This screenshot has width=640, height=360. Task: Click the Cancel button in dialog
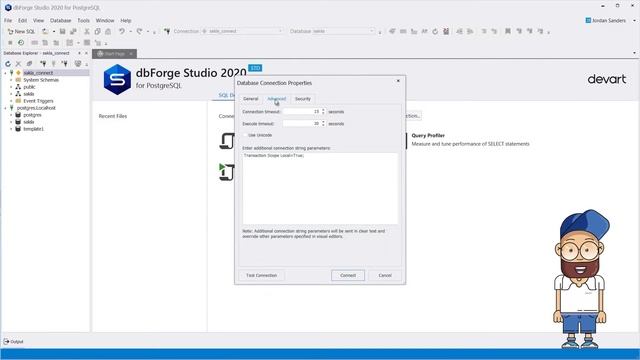tap(385, 276)
